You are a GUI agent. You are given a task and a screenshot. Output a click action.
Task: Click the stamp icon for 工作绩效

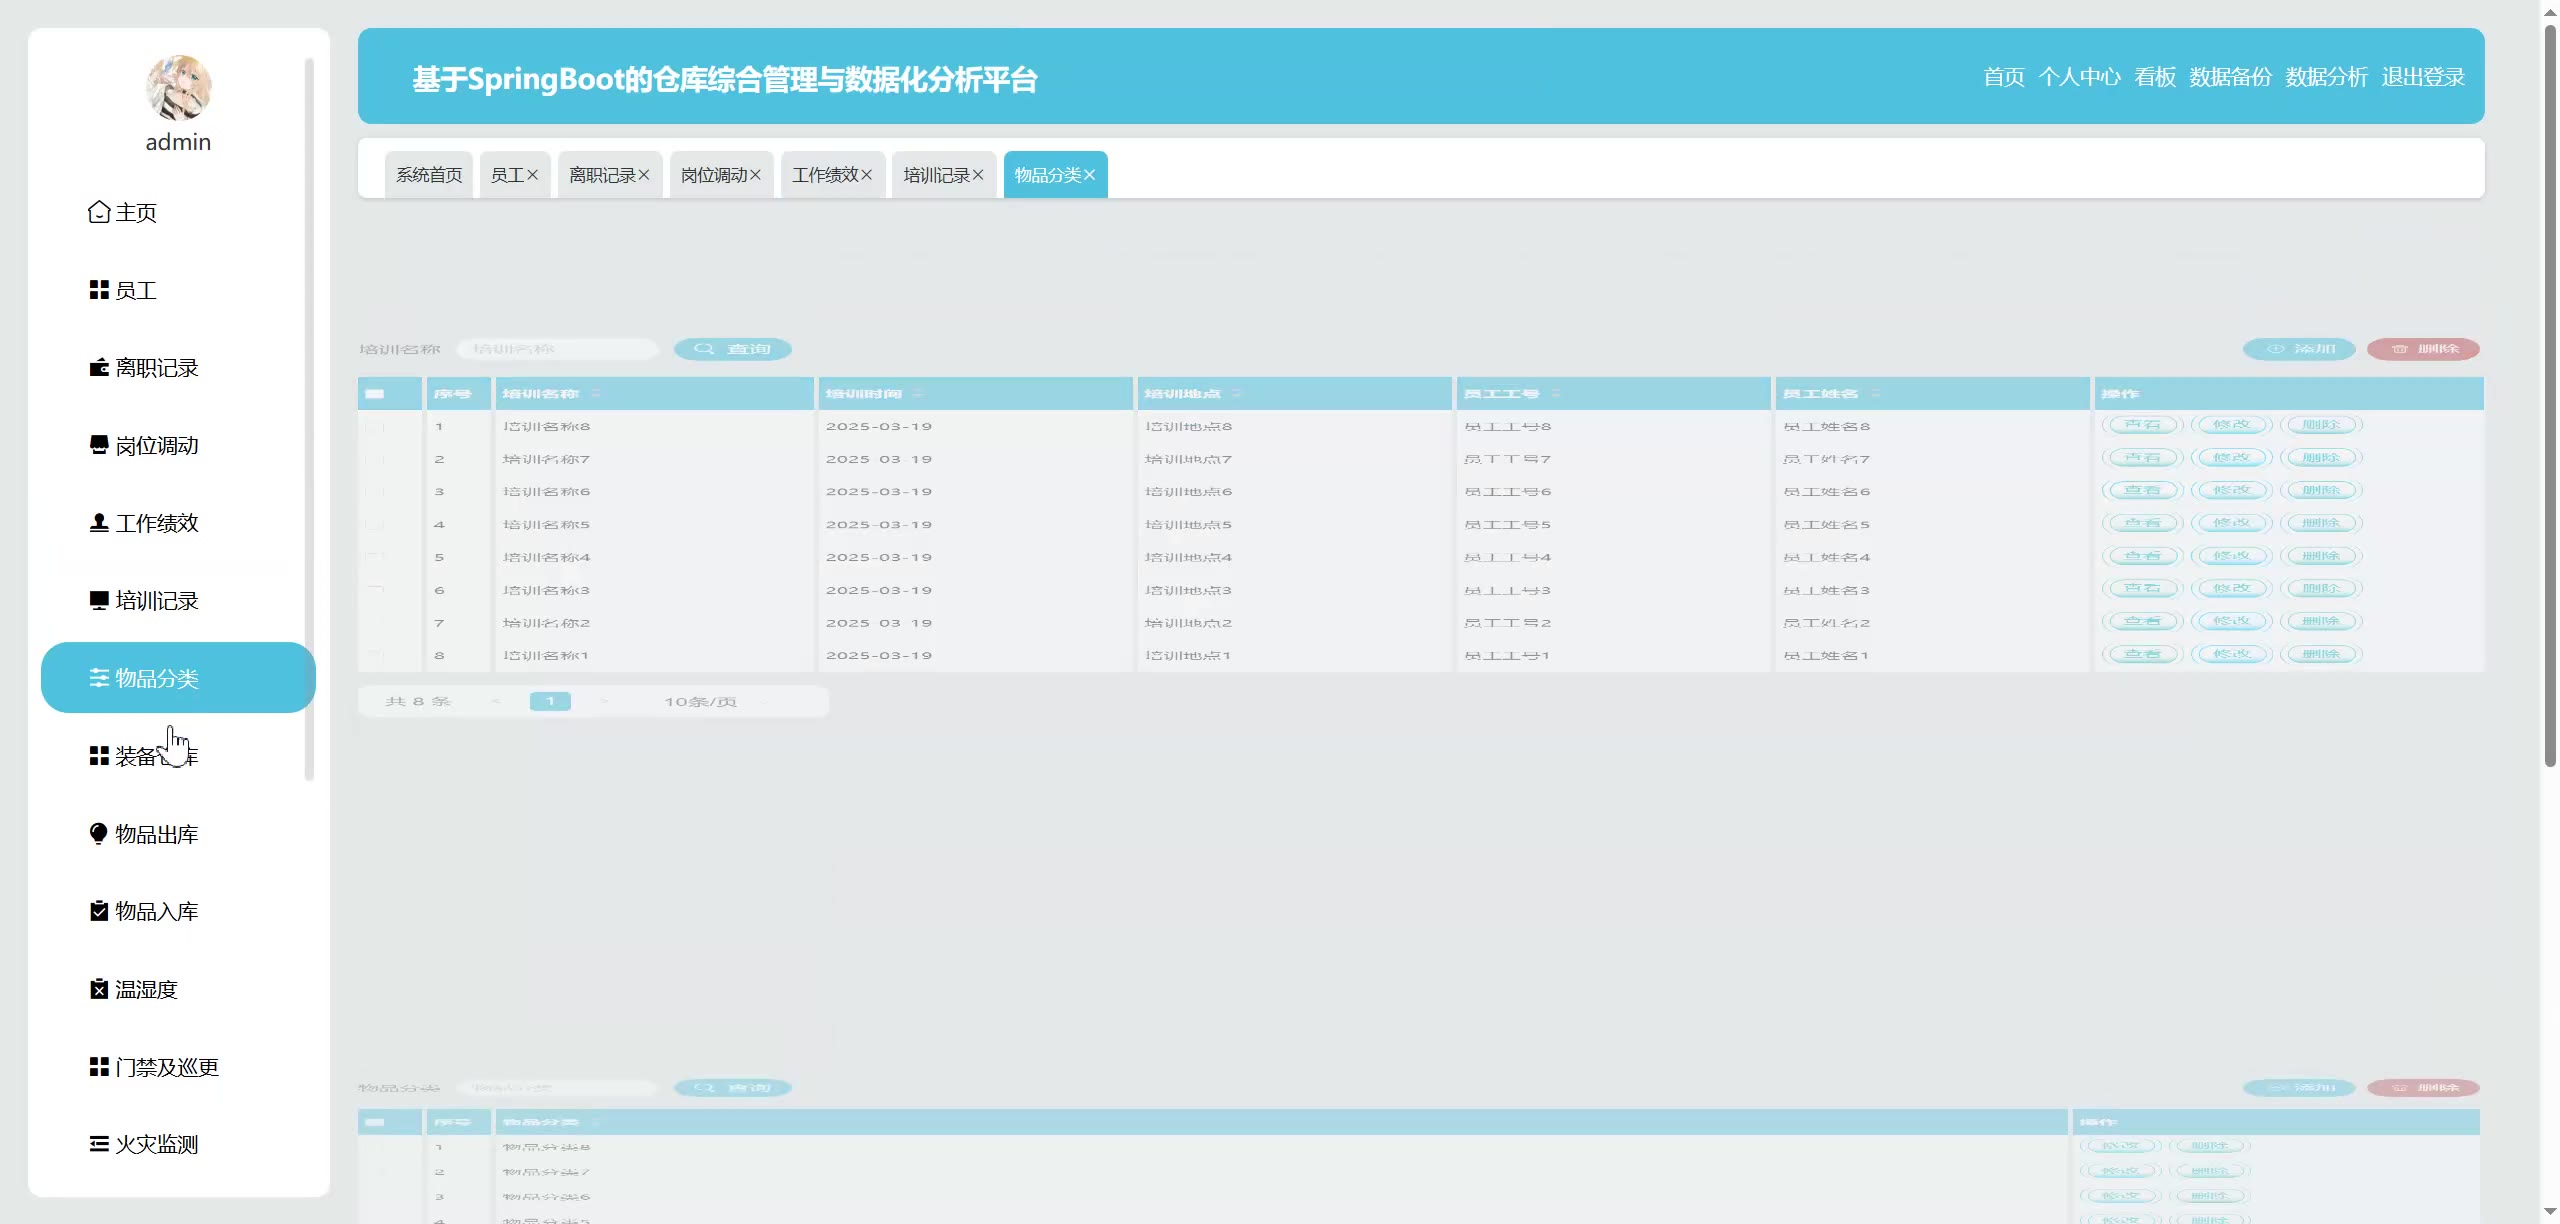pos(98,523)
